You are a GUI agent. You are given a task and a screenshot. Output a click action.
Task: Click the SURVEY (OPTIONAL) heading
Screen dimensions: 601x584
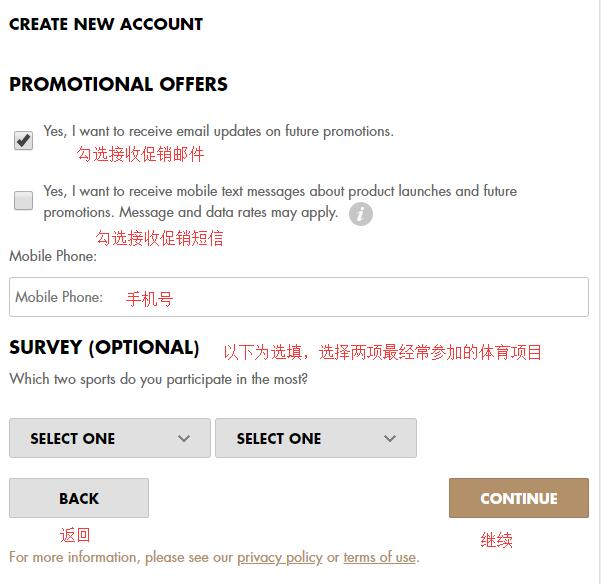pos(104,348)
